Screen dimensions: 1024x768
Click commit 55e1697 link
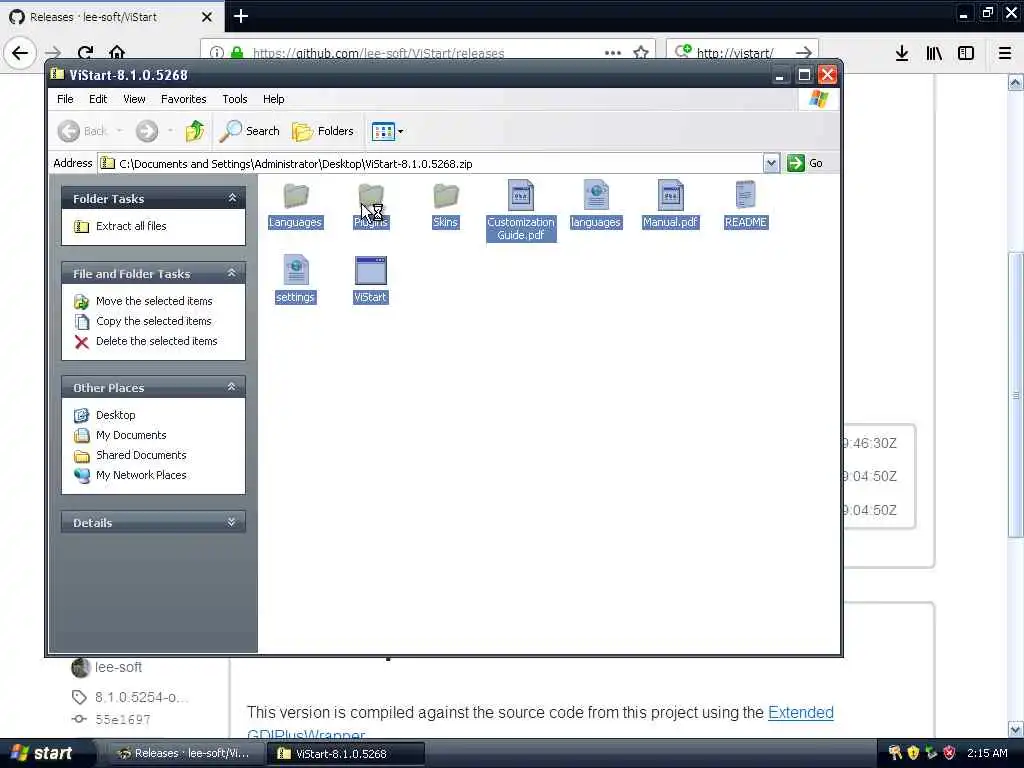[x=123, y=720]
